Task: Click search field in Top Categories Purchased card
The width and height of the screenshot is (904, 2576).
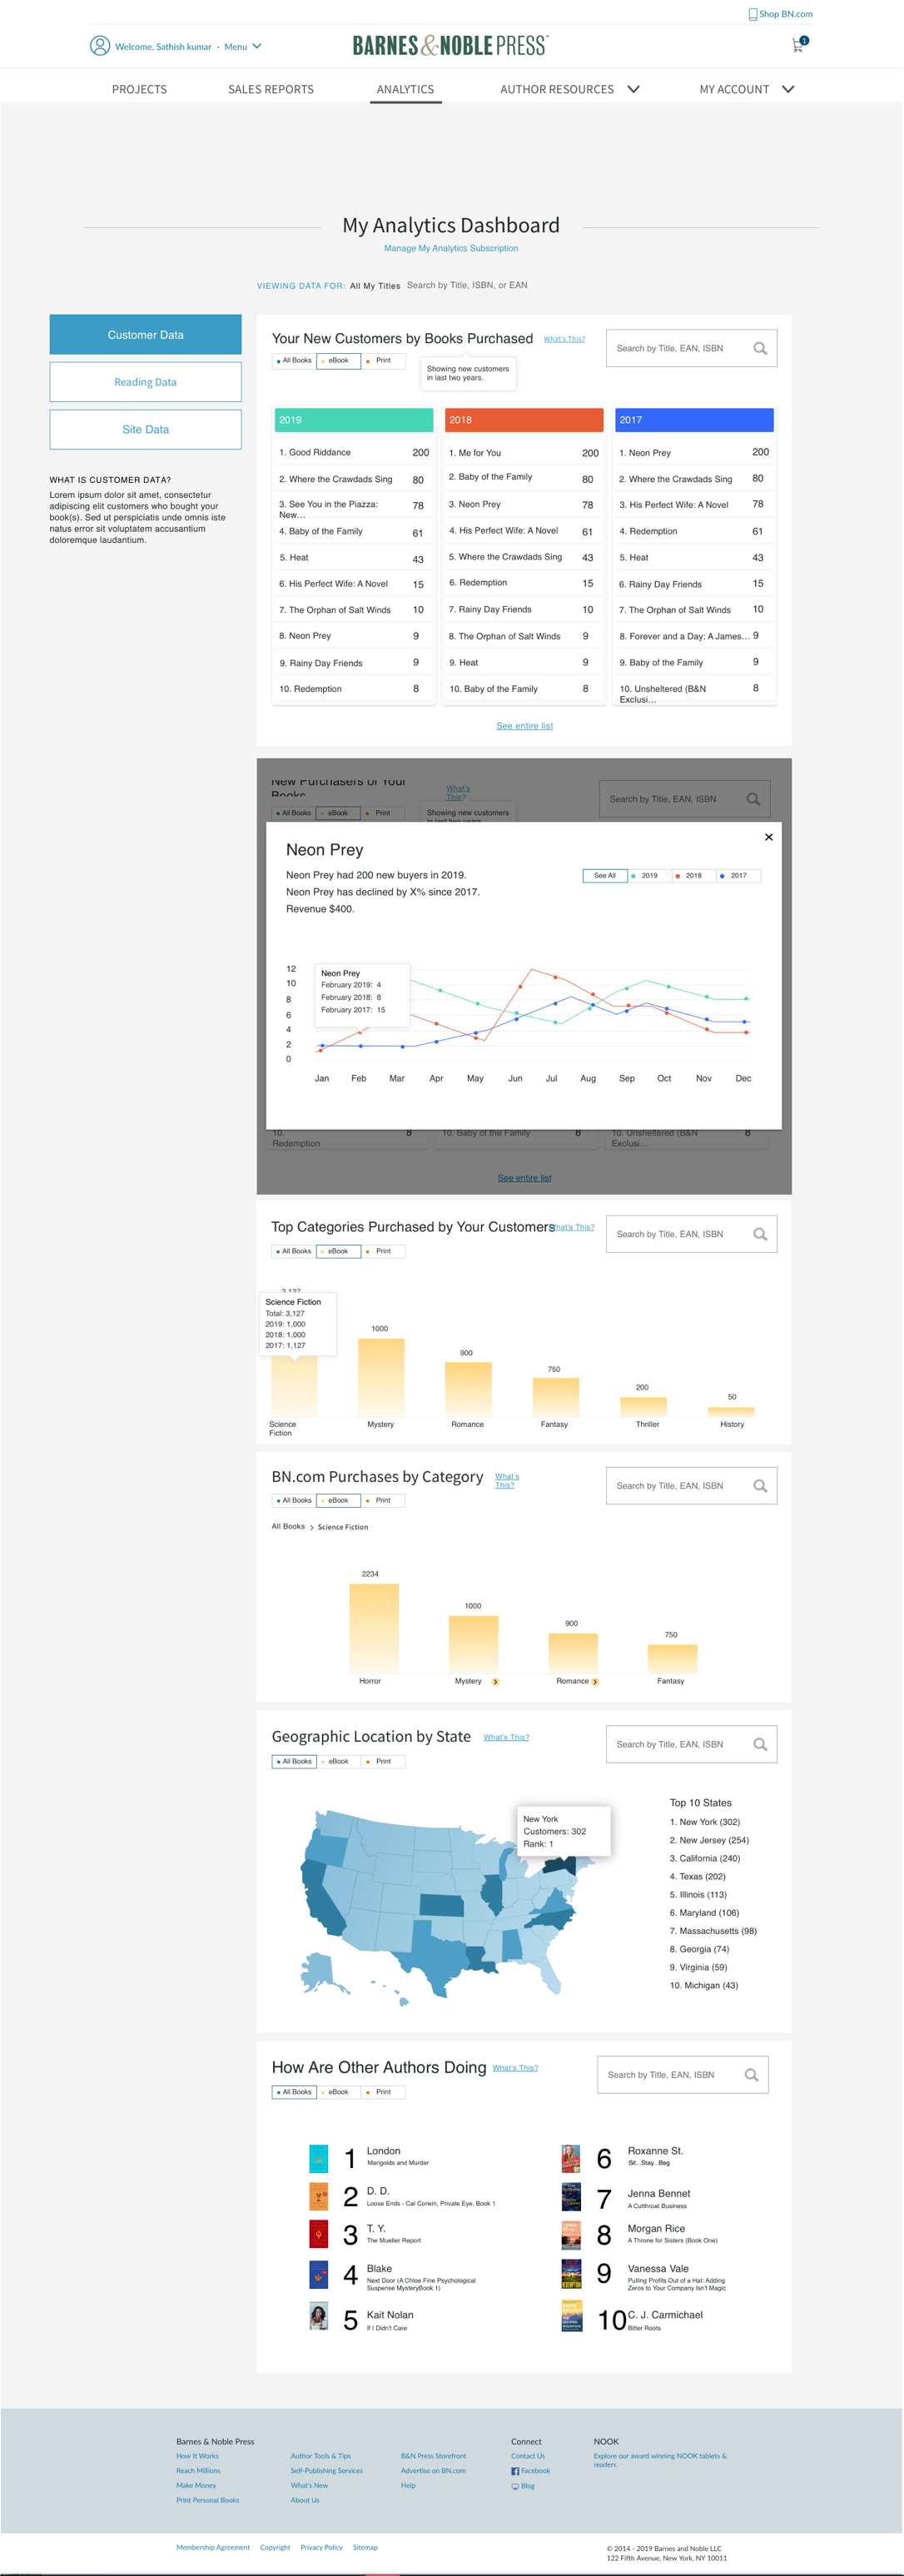Action: coord(691,1235)
